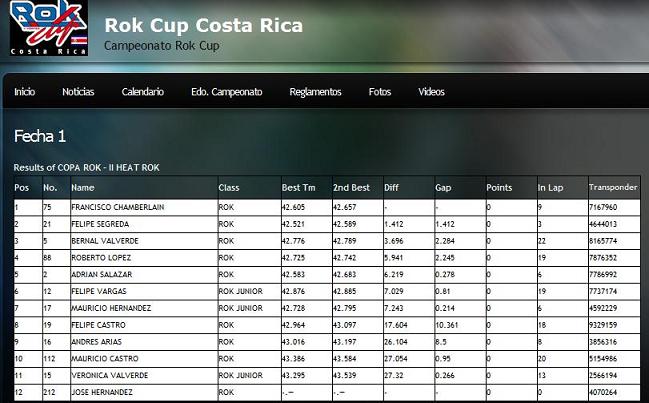Open the Inicio menu item

point(25,92)
